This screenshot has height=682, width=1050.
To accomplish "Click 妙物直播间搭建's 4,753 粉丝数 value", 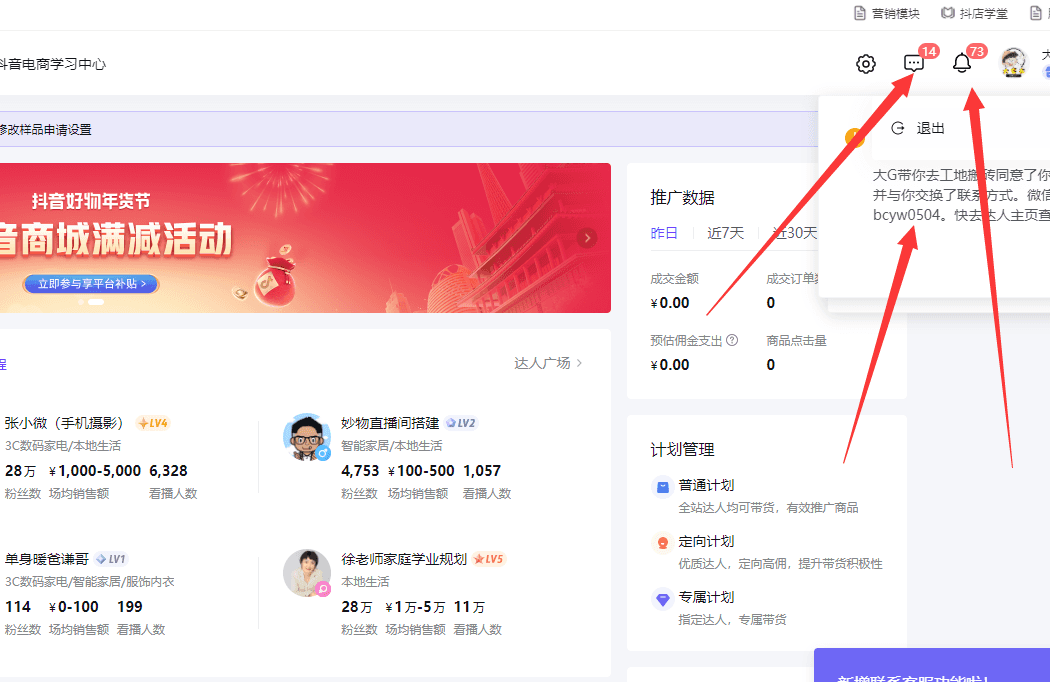I will [x=360, y=471].
